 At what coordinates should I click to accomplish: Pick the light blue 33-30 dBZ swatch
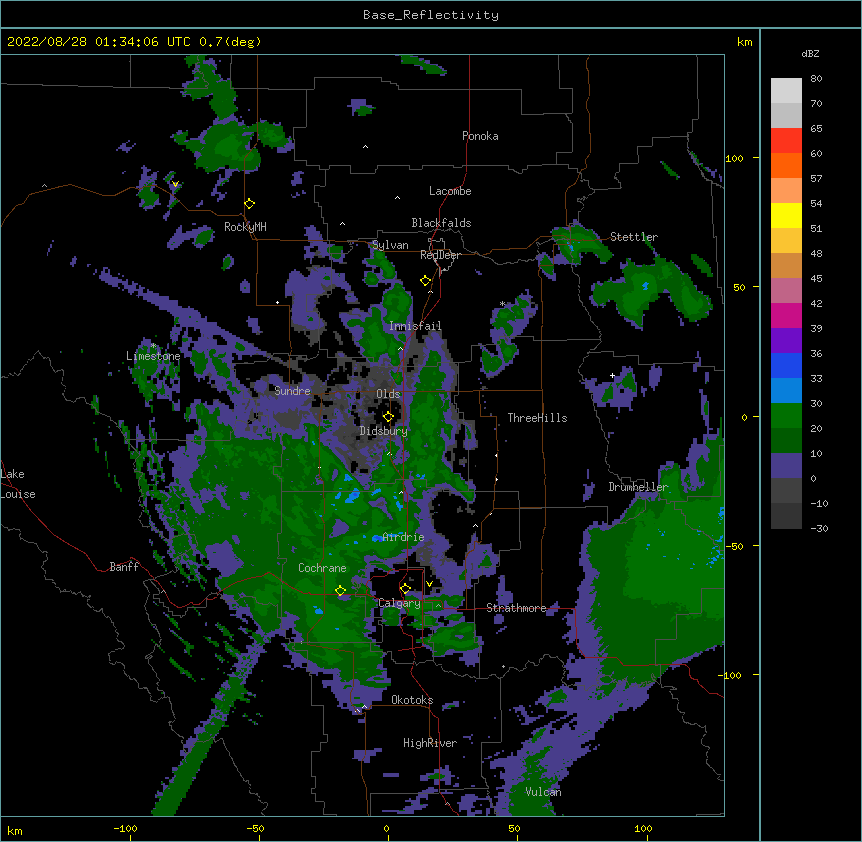(786, 391)
